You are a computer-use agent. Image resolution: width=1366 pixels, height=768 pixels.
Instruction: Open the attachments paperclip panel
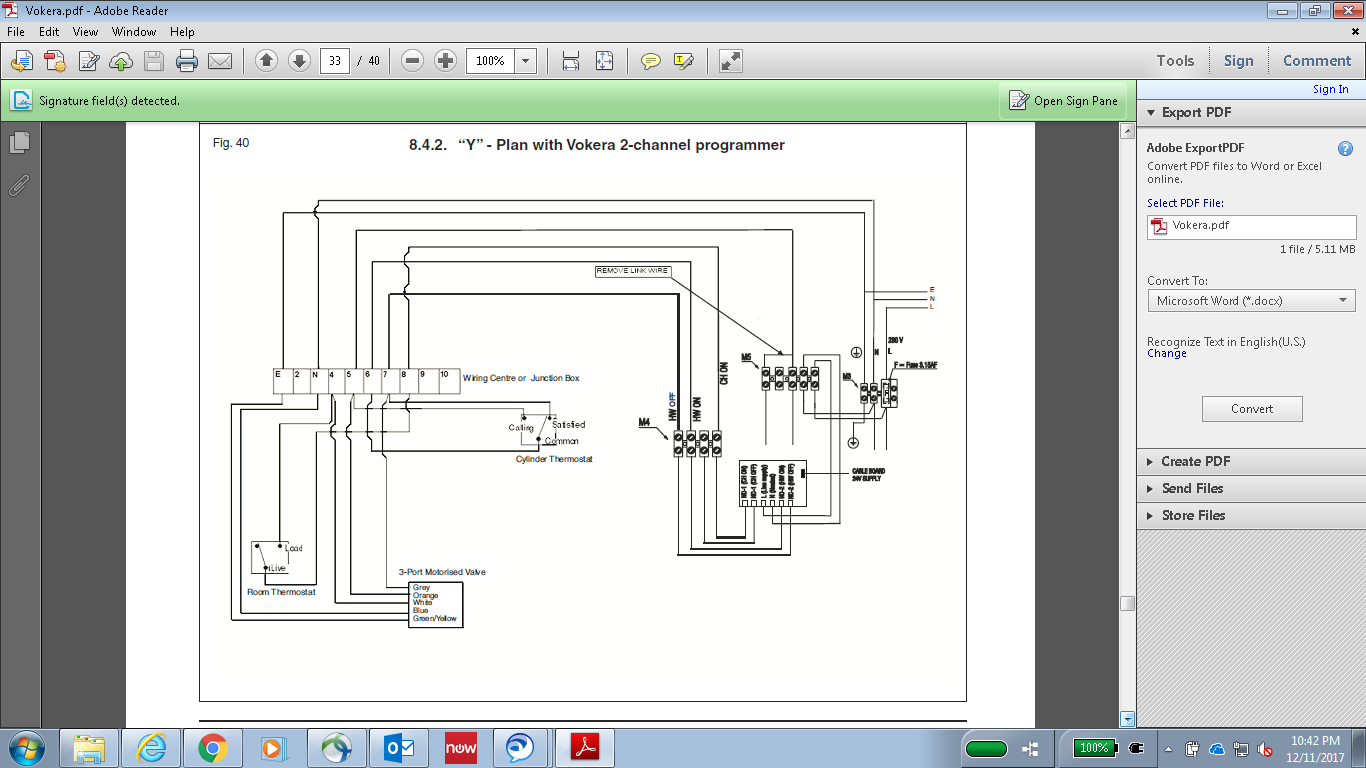coord(19,185)
